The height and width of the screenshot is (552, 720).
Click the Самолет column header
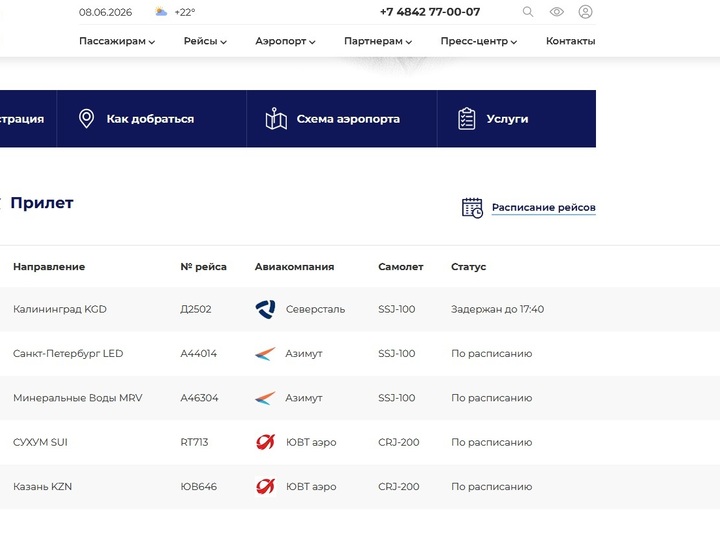click(401, 267)
